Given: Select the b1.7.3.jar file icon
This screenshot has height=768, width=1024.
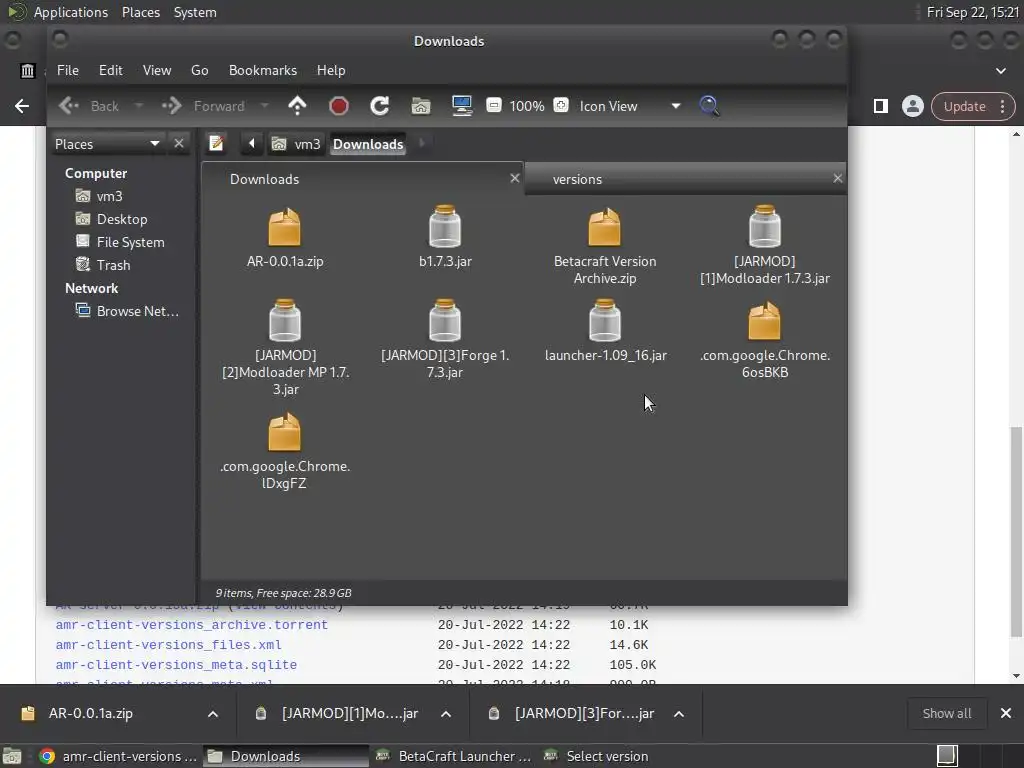Looking at the screenshot, I should [x=445, y=227].
